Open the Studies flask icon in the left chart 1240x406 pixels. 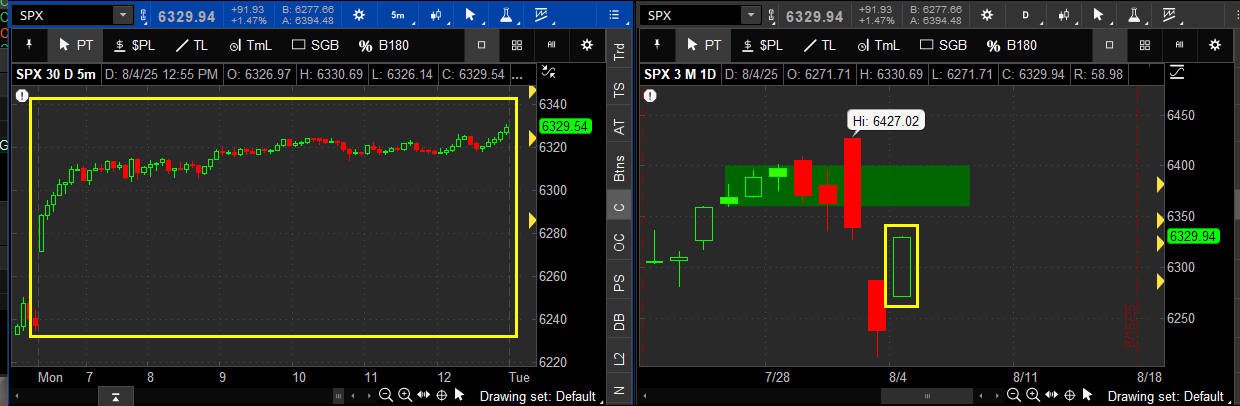505,15
